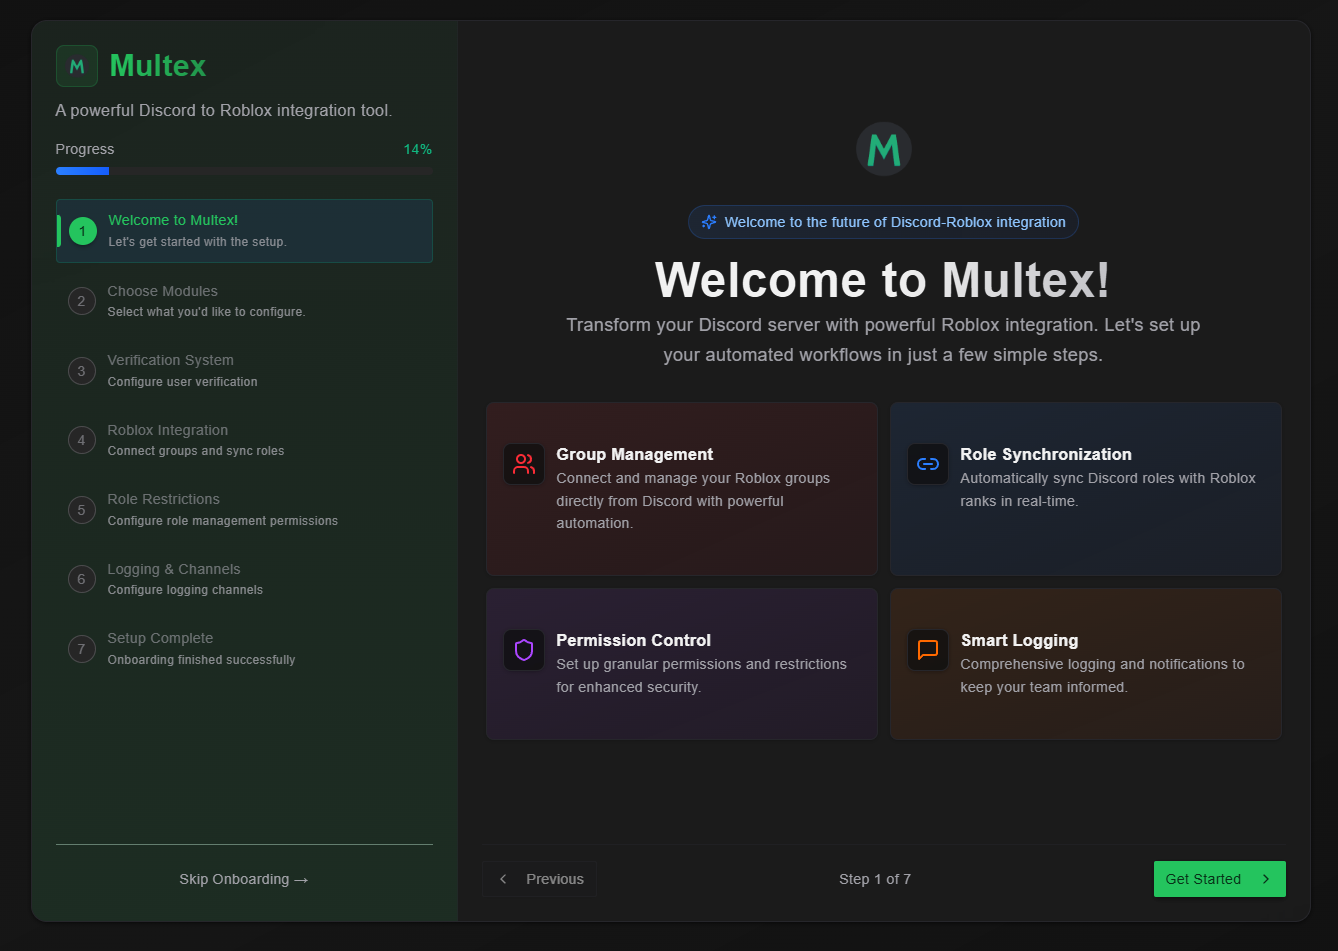
Task: Click "Select what you'd like to configure." text
Action: (206, 312)
